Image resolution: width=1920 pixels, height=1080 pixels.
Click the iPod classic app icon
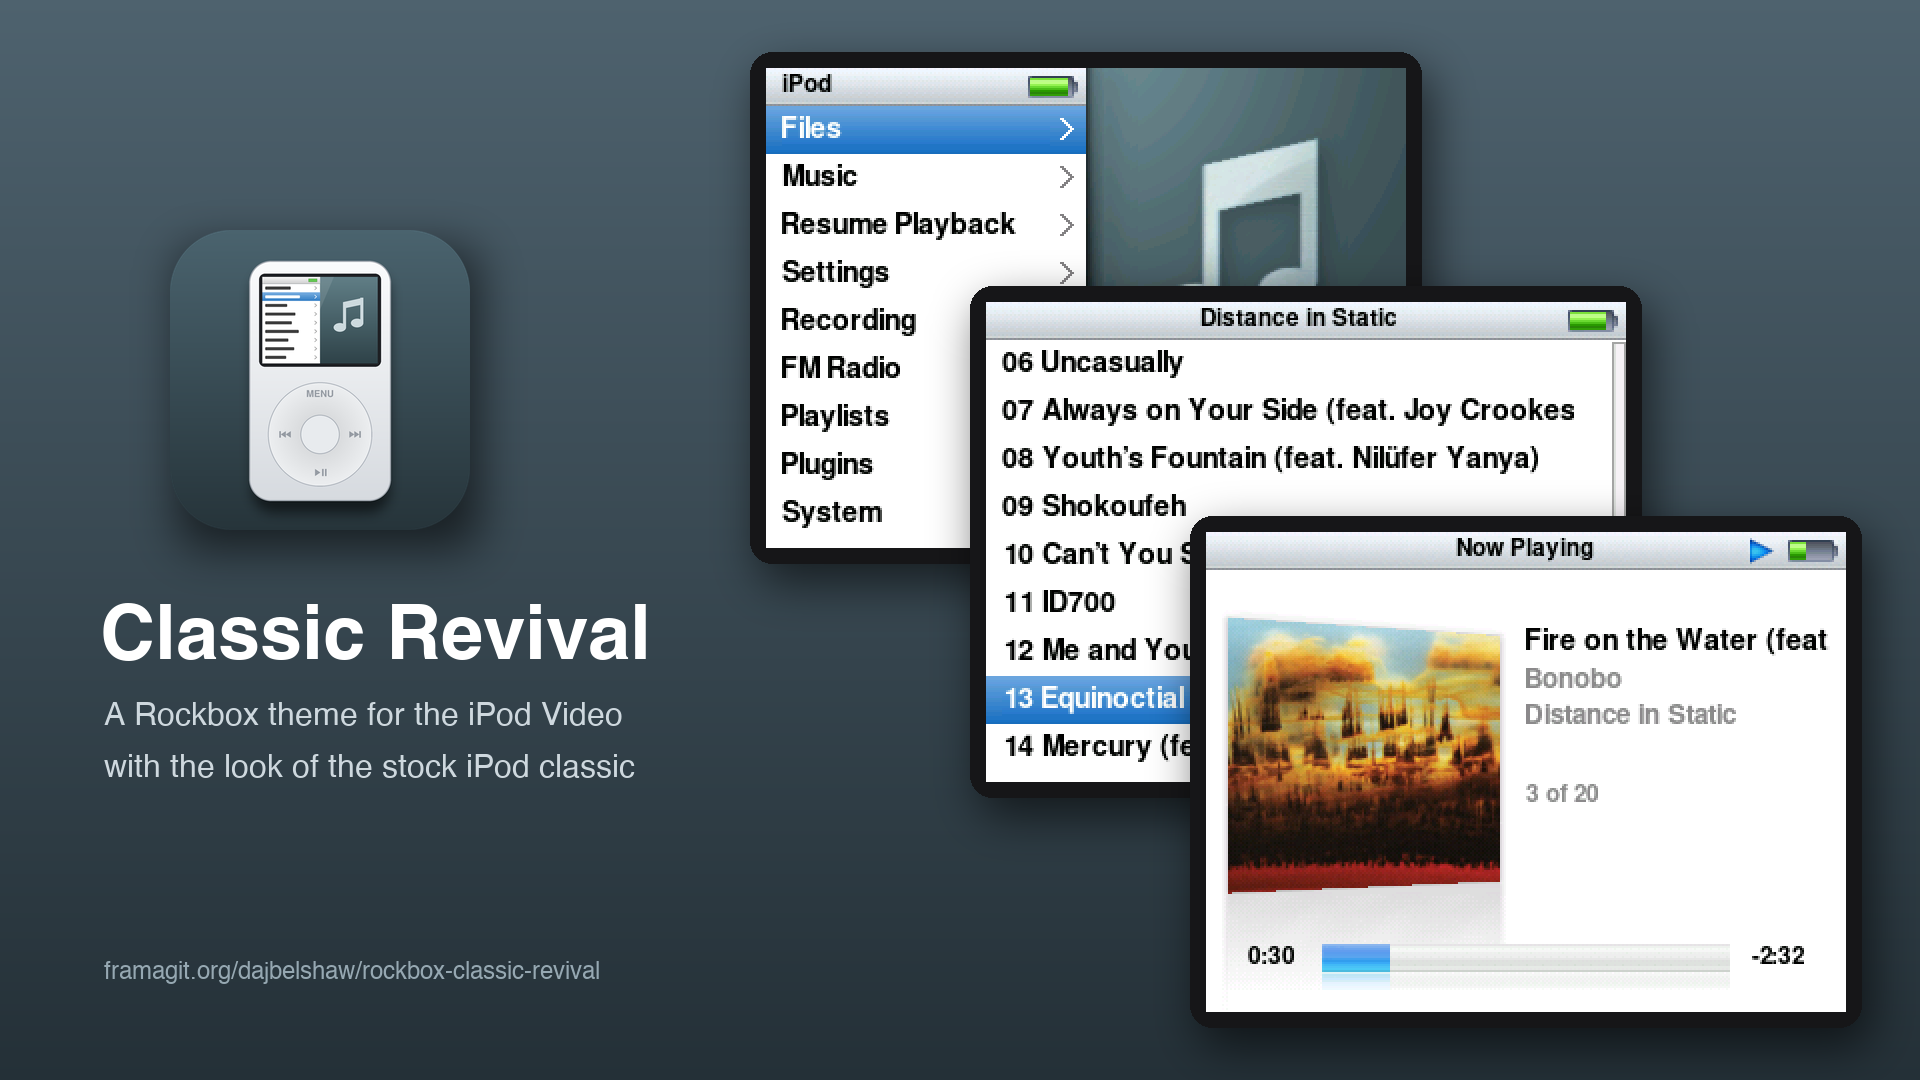pos(320,380)
